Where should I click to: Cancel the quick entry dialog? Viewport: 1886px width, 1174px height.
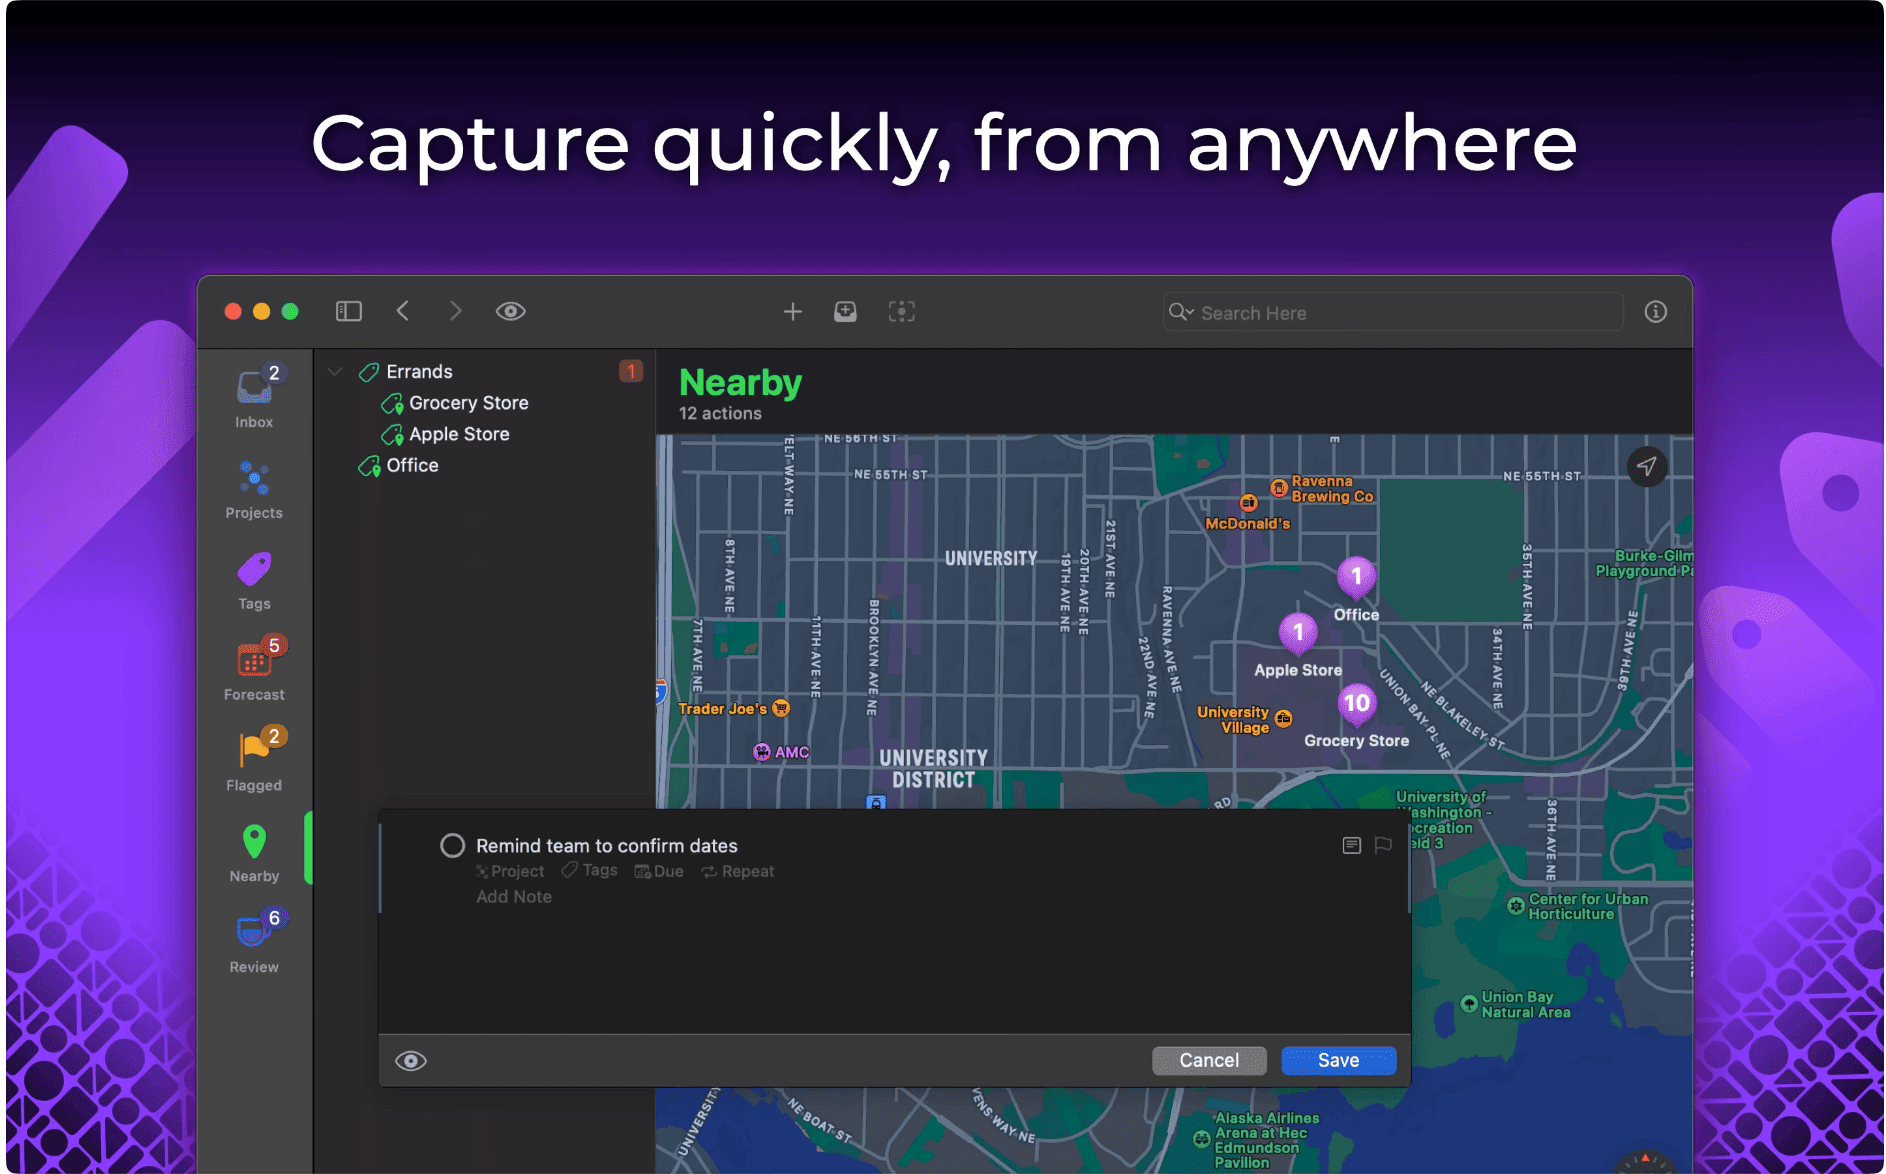coord(1208,1061)
